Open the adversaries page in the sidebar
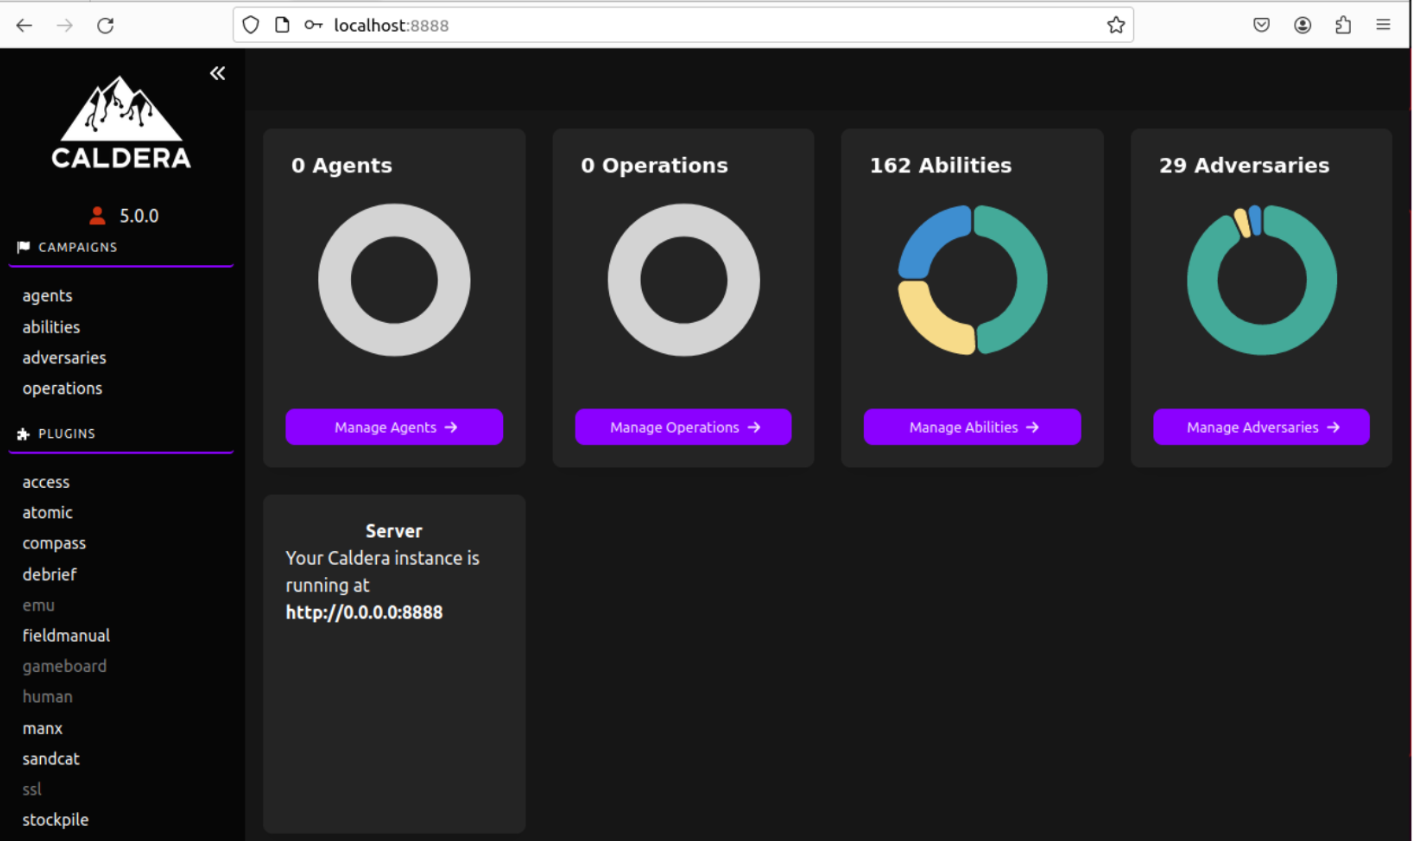The image size is (1413, 841). [64, 357]
